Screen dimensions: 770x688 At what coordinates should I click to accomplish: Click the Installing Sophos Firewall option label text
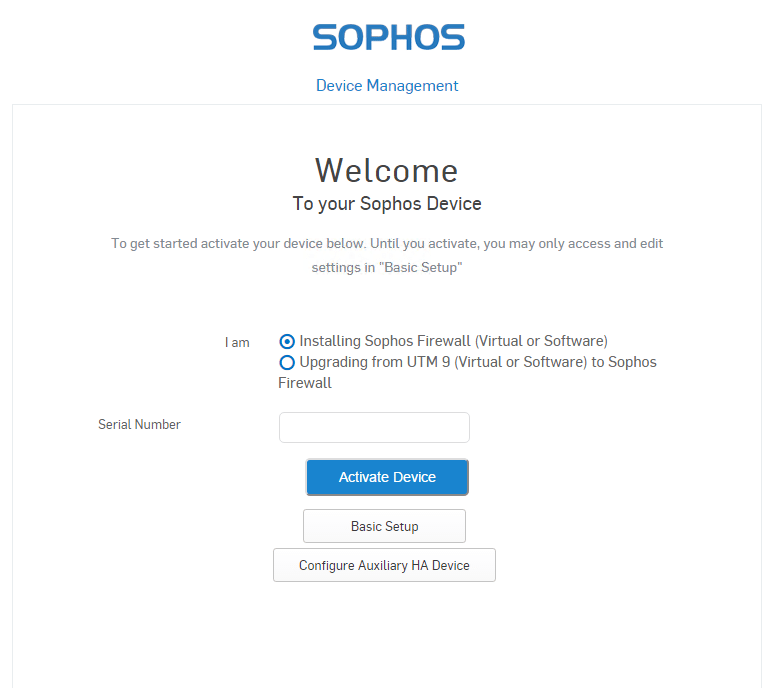pyautogui.click(x=453, y=341)
